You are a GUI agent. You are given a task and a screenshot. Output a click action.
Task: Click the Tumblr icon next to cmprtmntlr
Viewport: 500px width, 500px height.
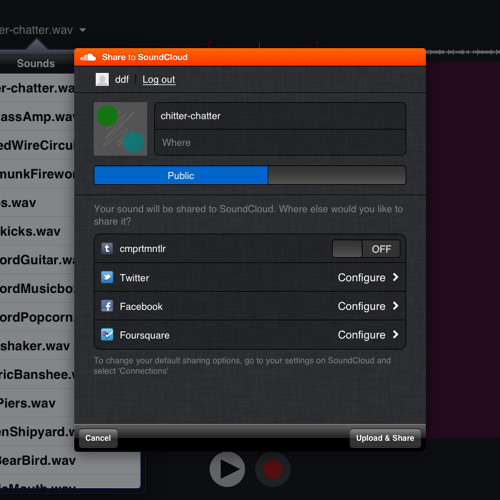[107, 248]
